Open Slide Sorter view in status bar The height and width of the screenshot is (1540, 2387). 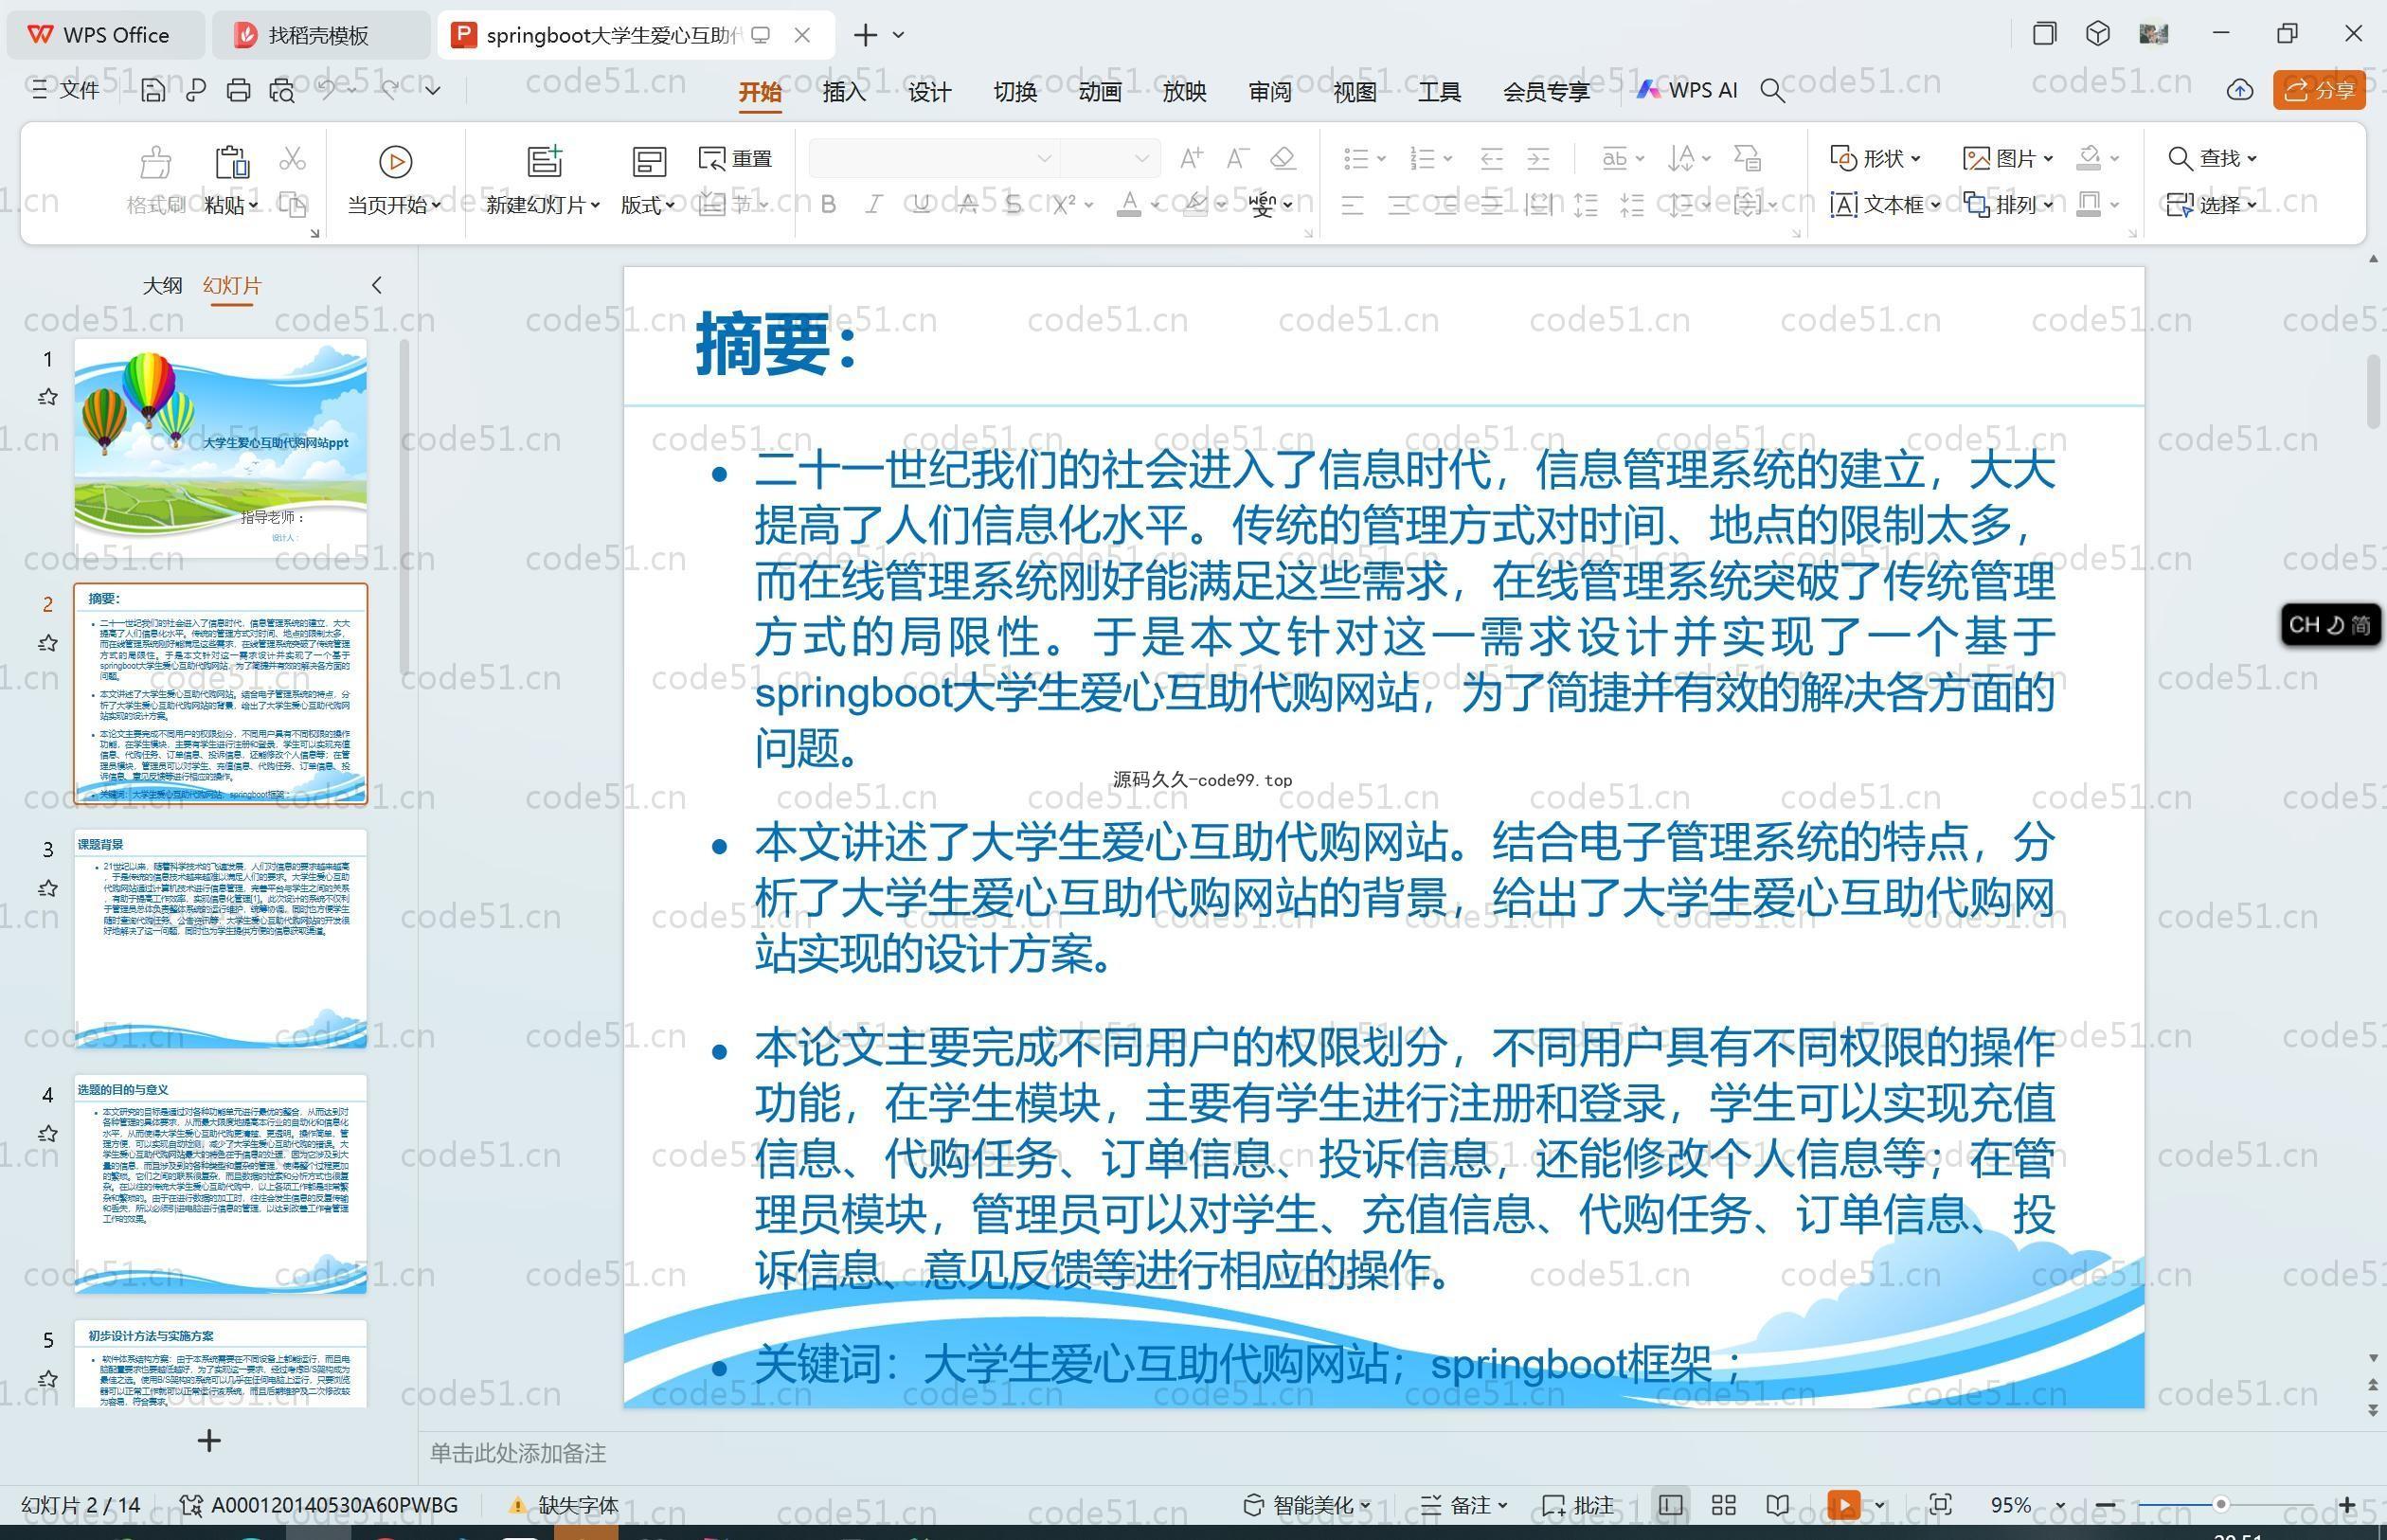click(1724, 1505)
